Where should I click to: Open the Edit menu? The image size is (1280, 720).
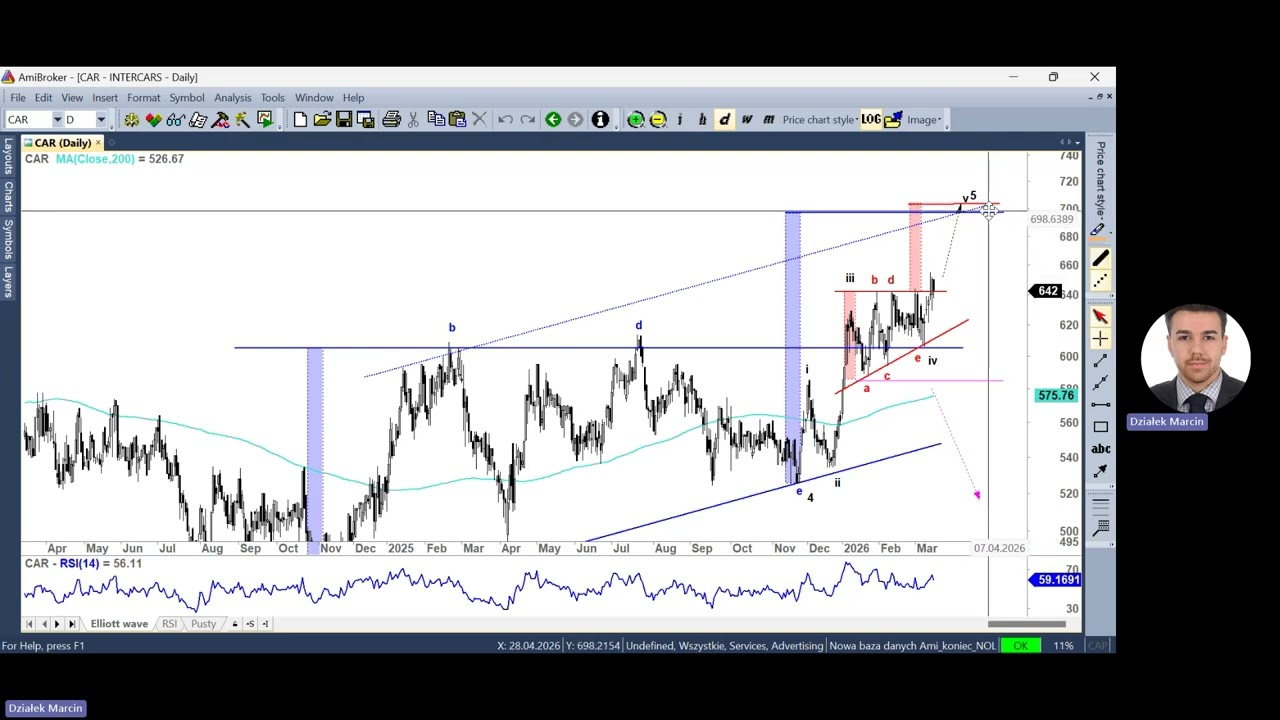(x=43, y=98)
